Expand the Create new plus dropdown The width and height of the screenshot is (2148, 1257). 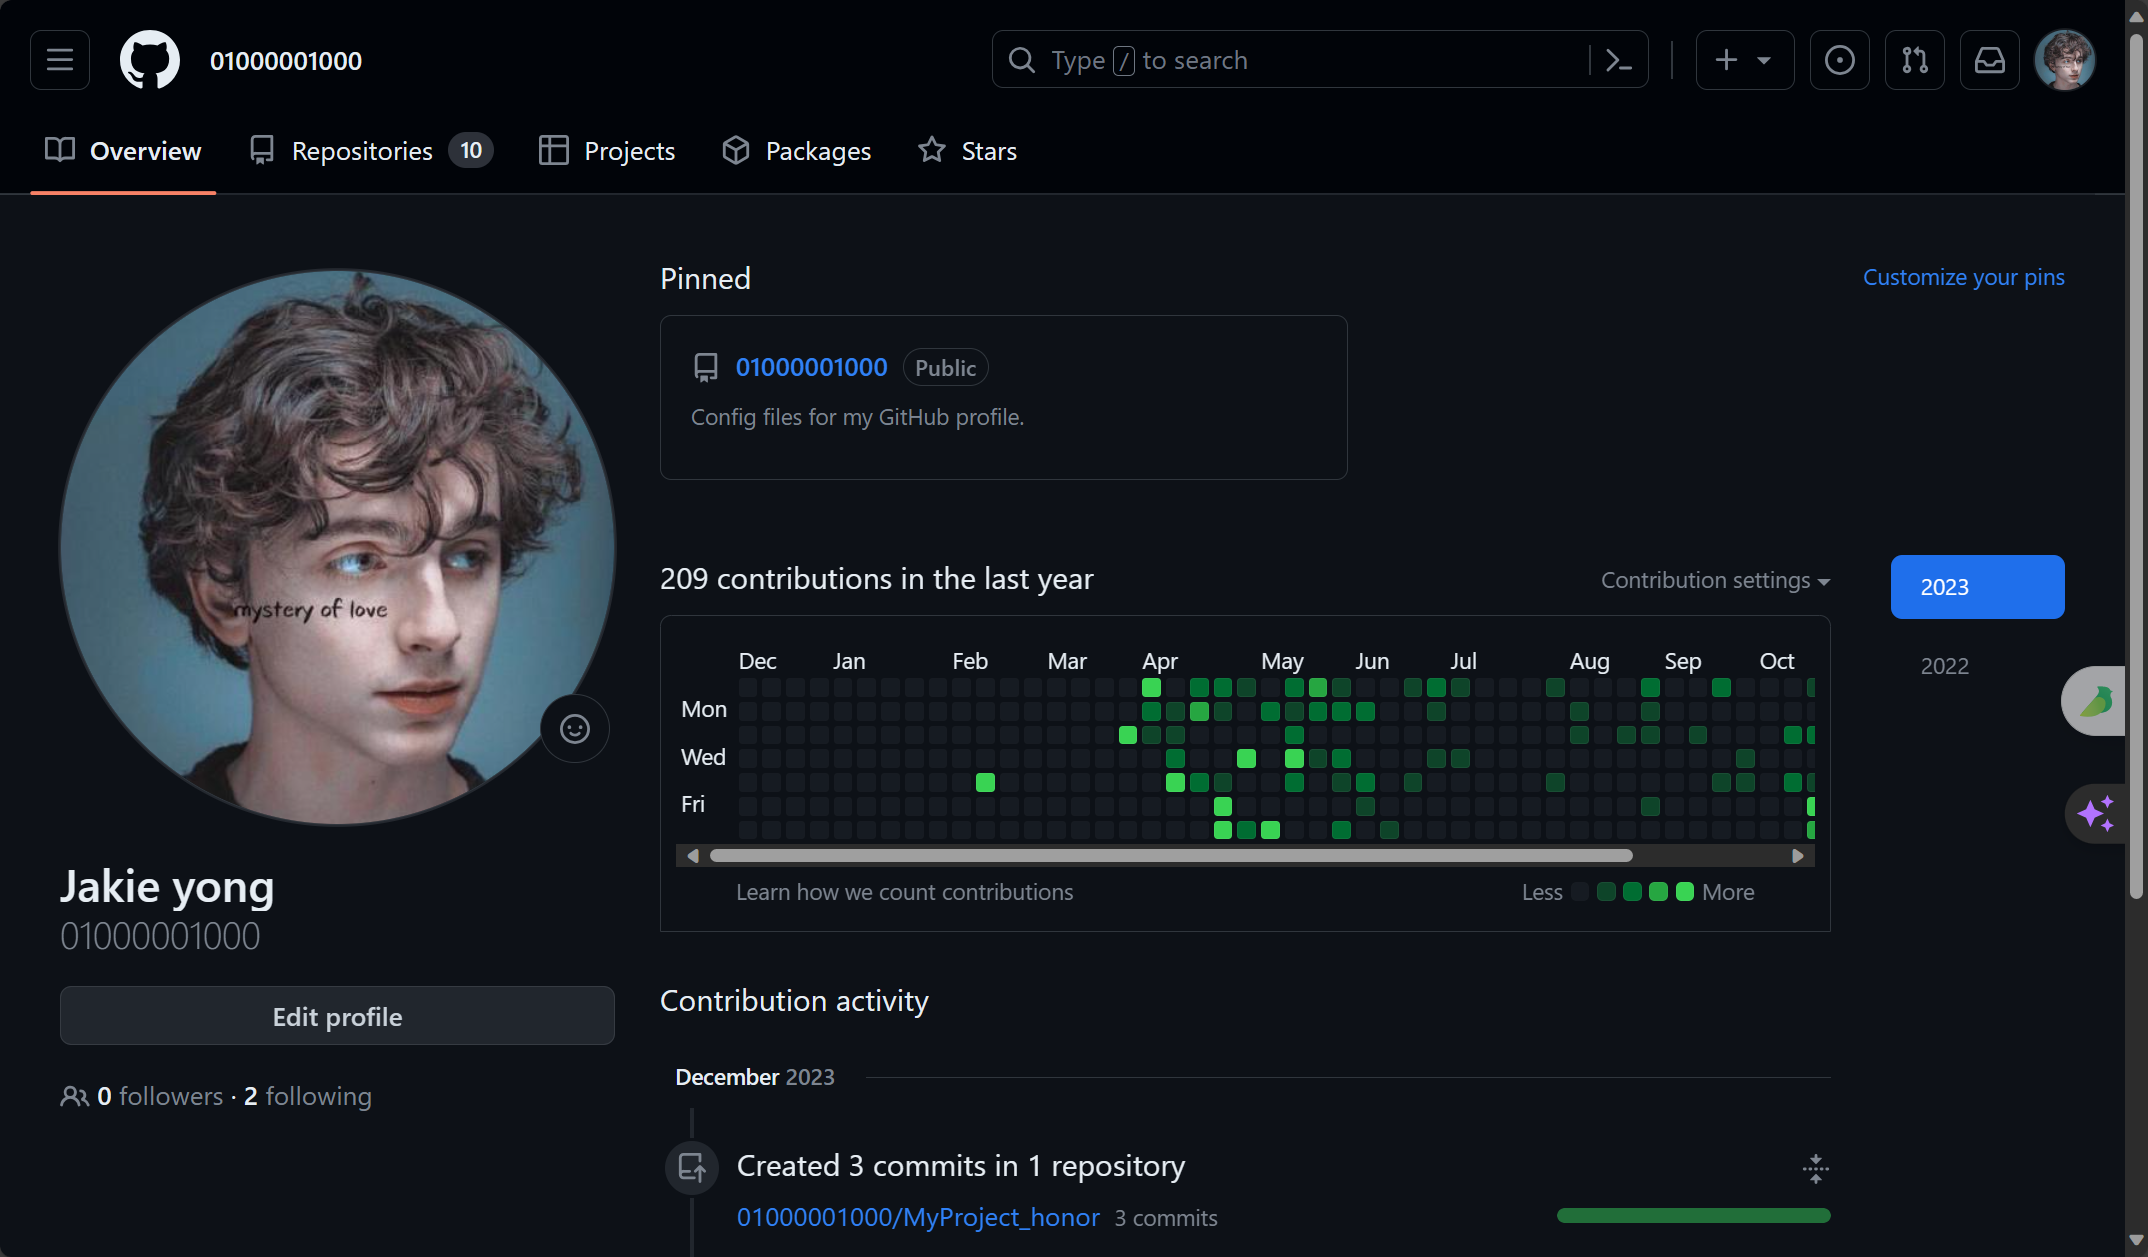point(1744,60)
